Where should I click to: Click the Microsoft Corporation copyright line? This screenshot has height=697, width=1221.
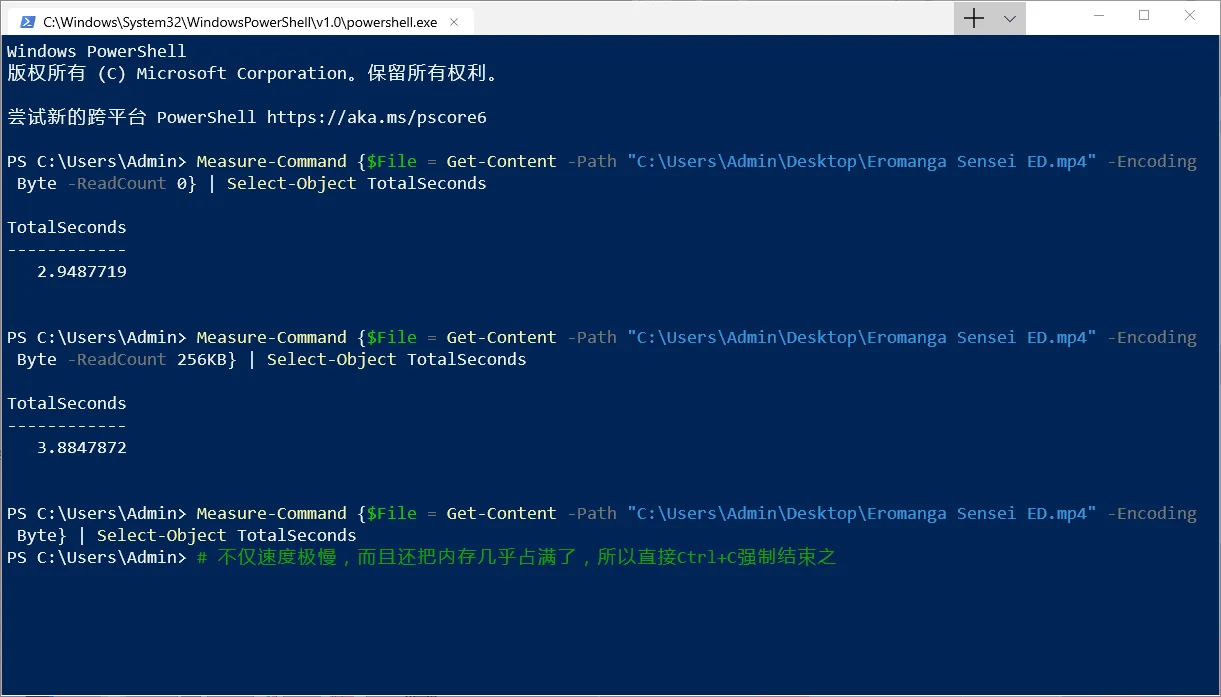click(x=252, y=73)
